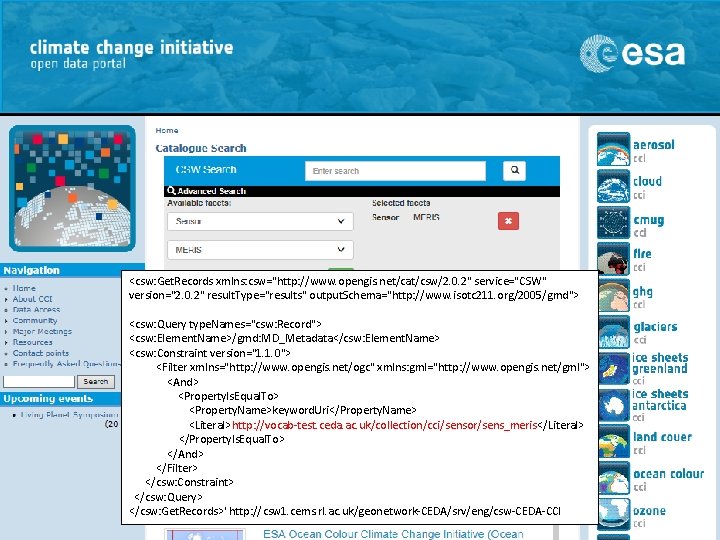Screen dimensions: 720x540
Task: Open Major Meetings navigation link
Action: point(42,332)
